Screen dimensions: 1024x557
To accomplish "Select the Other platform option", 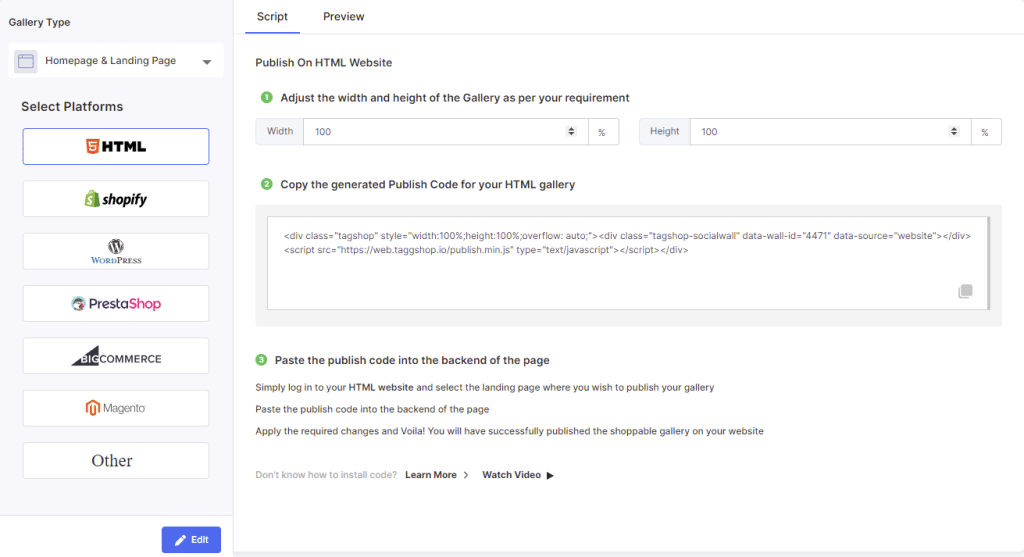I will 116,461.
